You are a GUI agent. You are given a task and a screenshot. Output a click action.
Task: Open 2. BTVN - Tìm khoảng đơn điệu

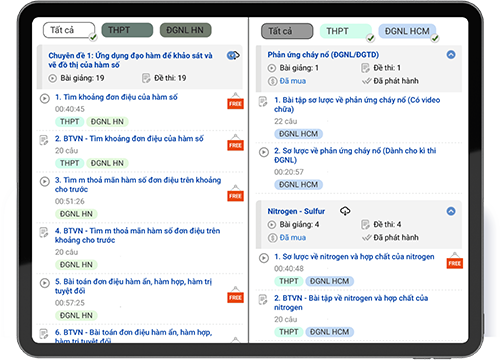coord(129,139)
